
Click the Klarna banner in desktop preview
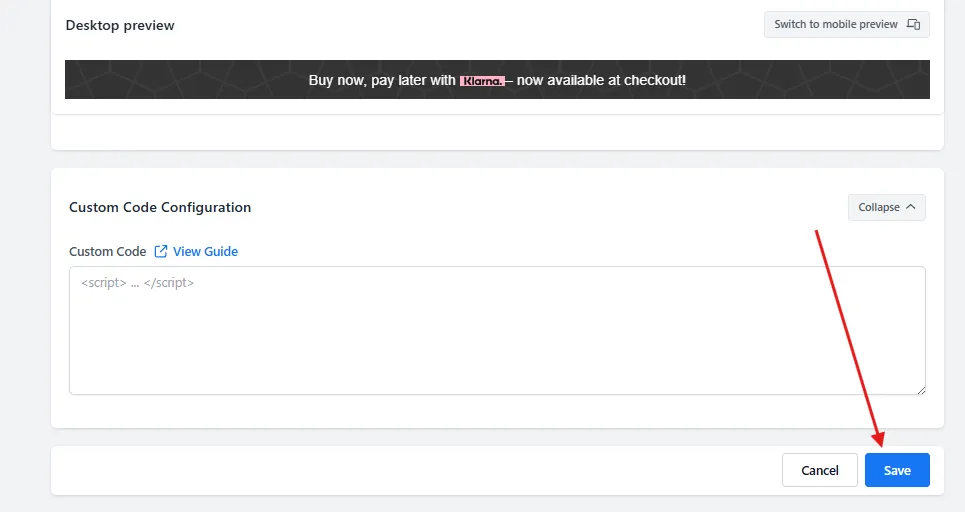coord(497,79)
